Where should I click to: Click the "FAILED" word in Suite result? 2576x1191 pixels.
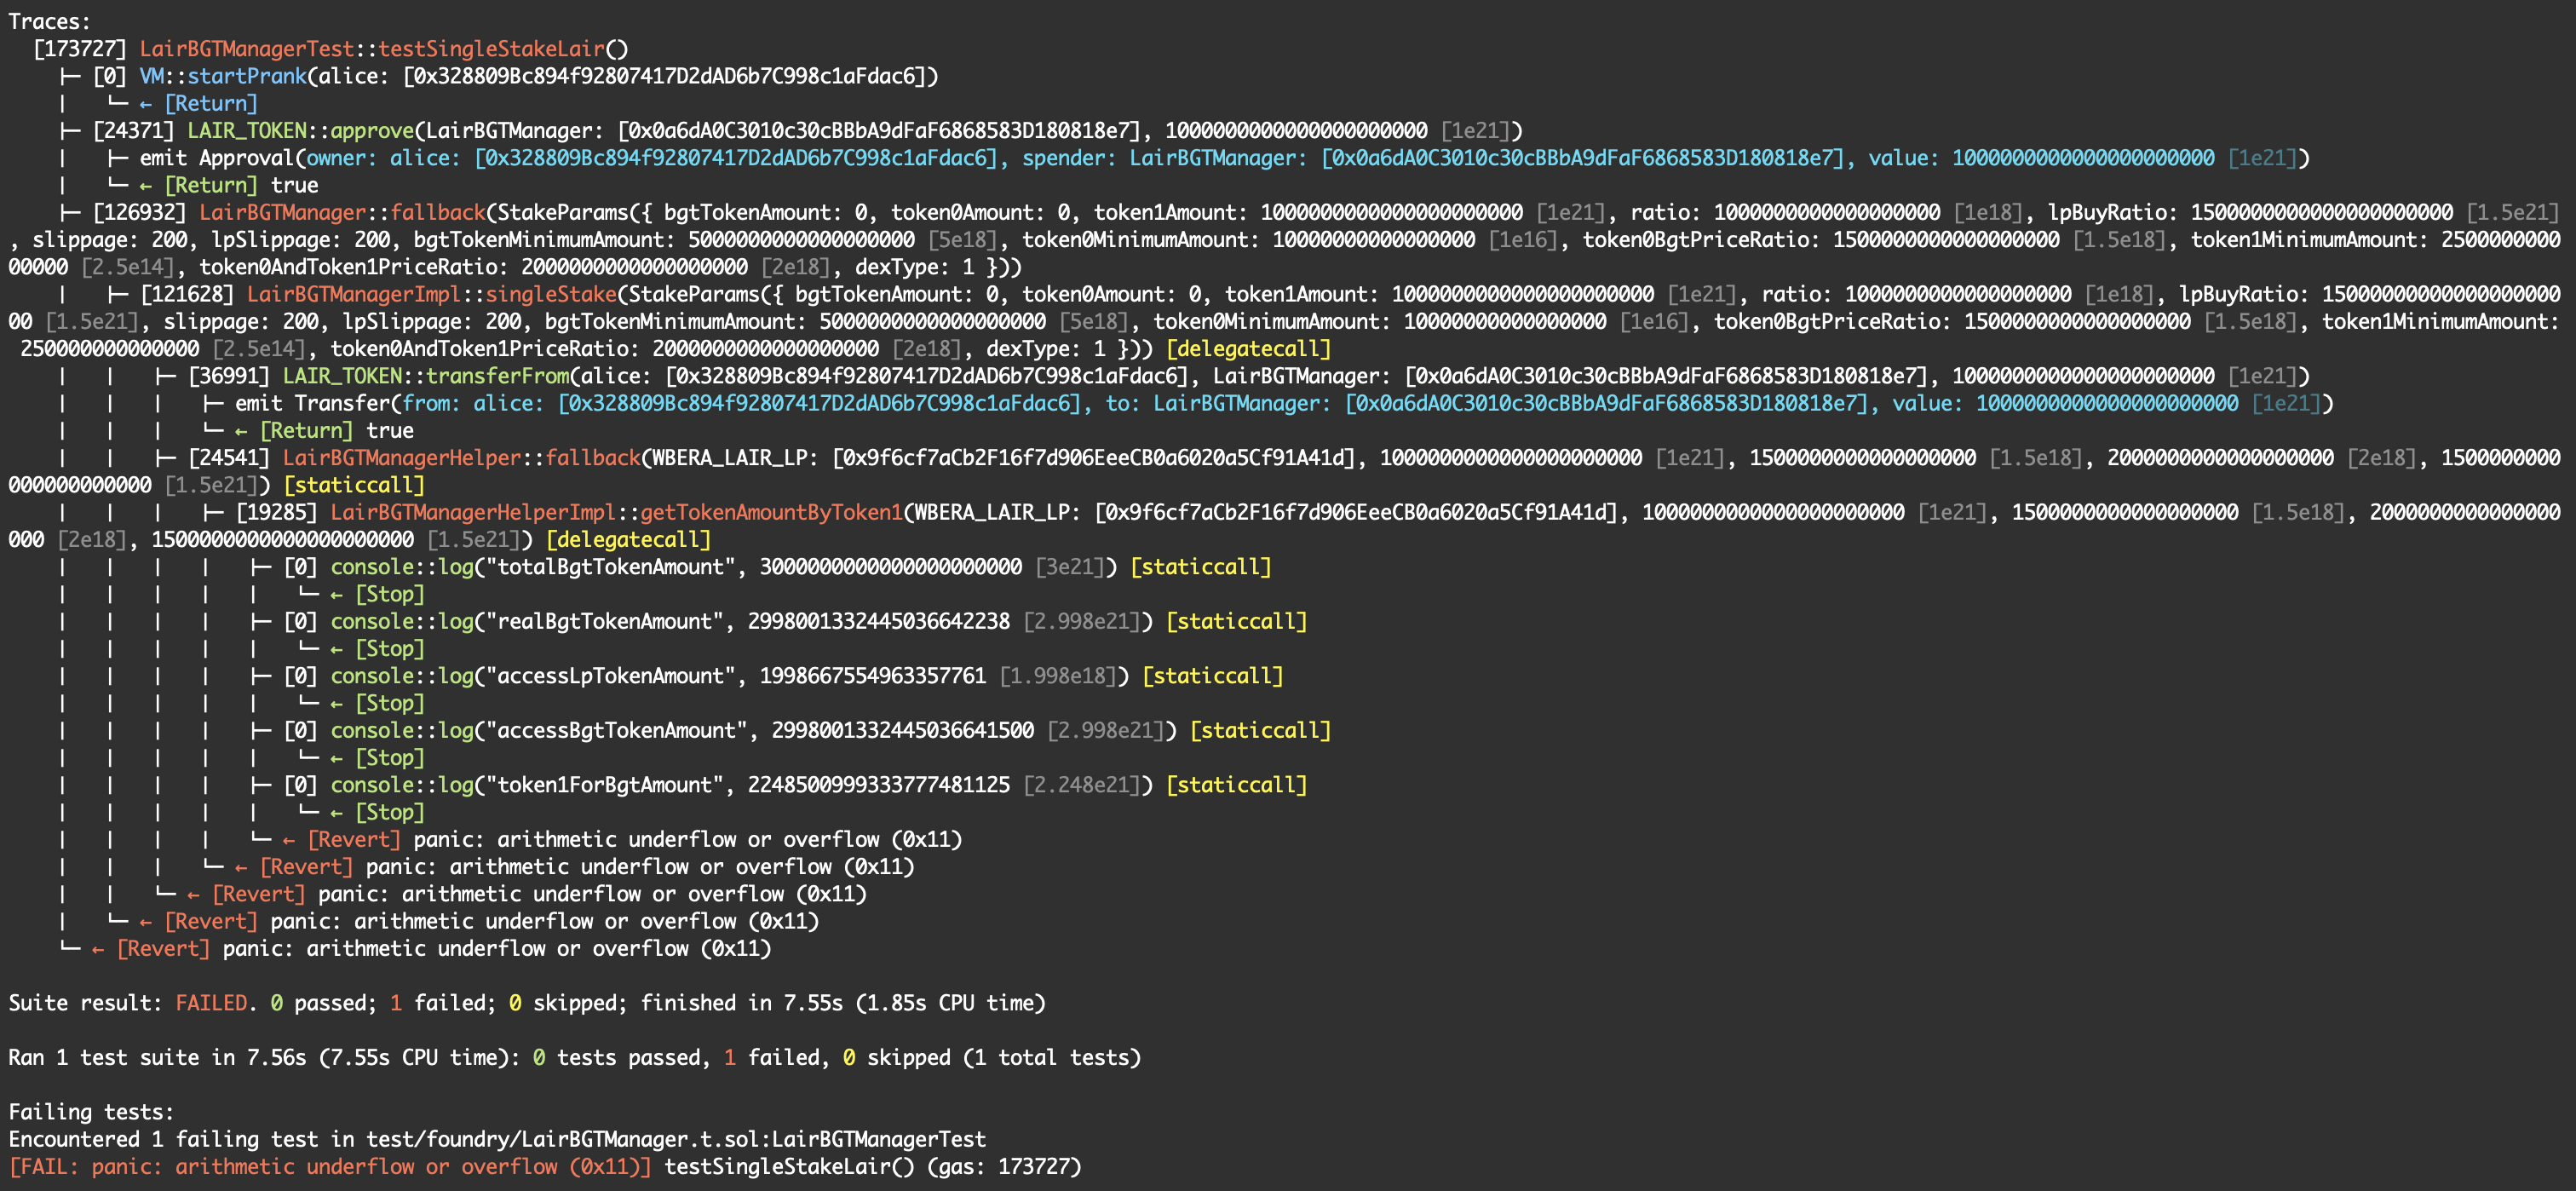[x=211, y=1003]
